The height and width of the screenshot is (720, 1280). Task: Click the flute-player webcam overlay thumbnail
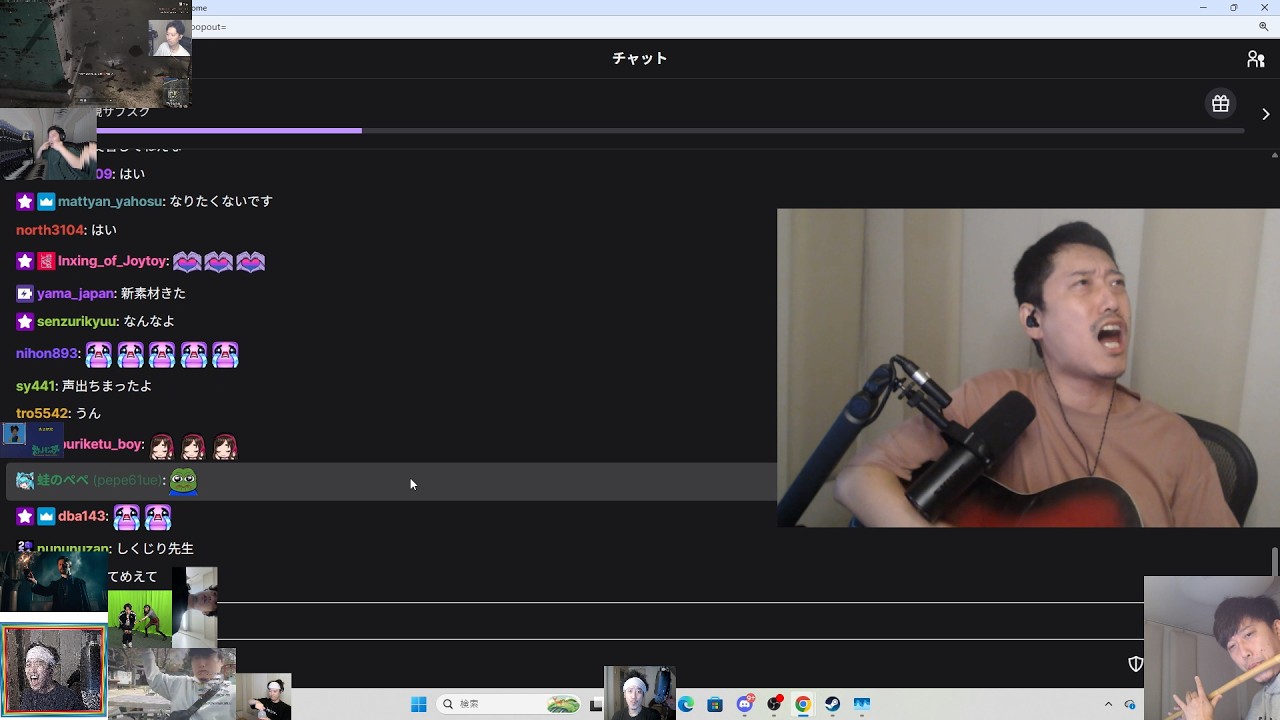[x=1212, y=648]
